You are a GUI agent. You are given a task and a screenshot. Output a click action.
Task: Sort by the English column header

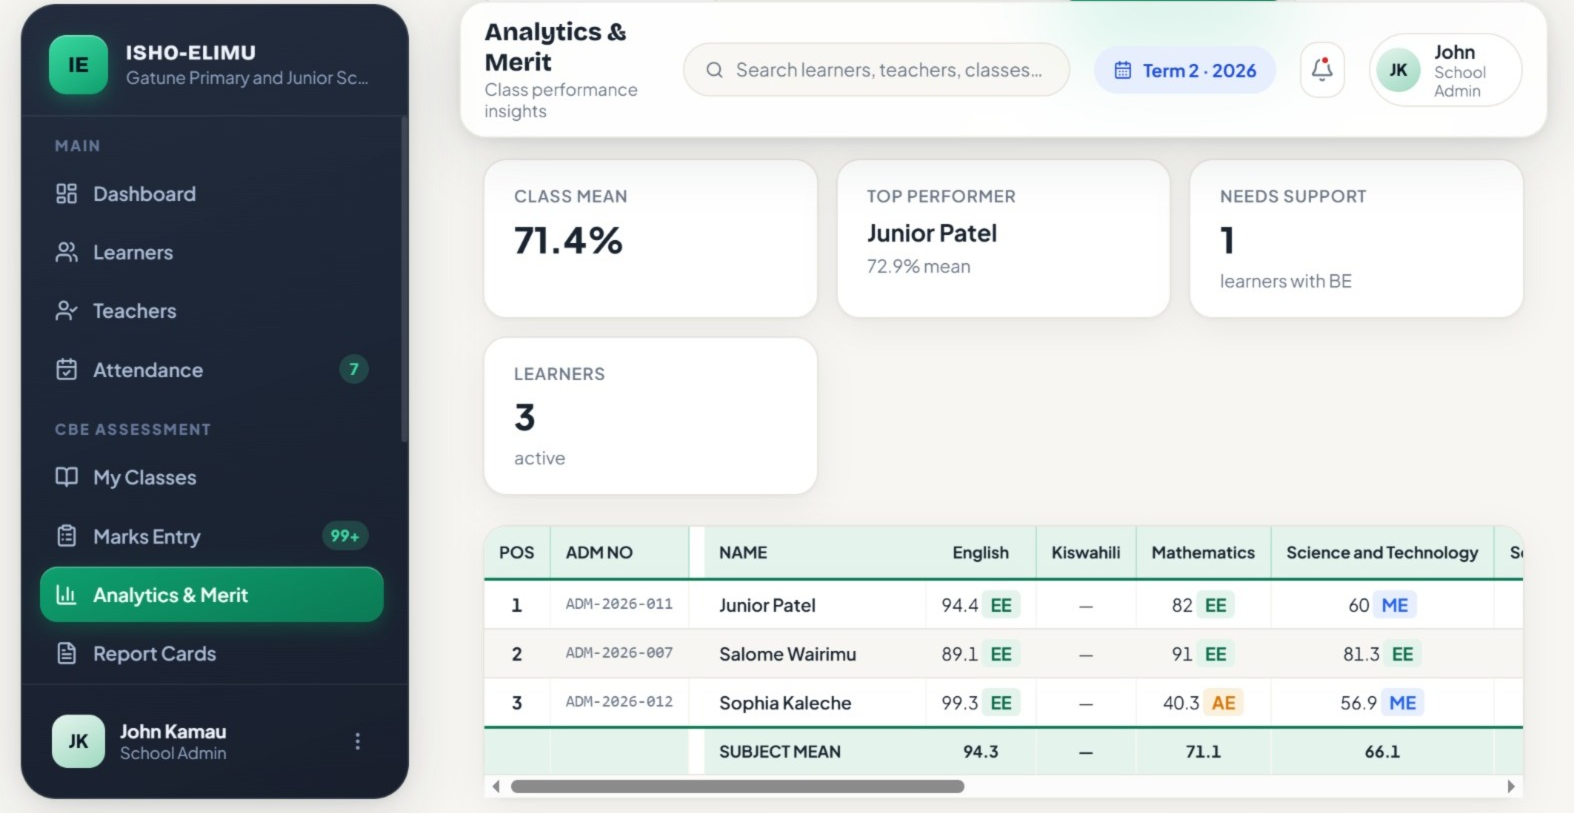tap(980, 553)
